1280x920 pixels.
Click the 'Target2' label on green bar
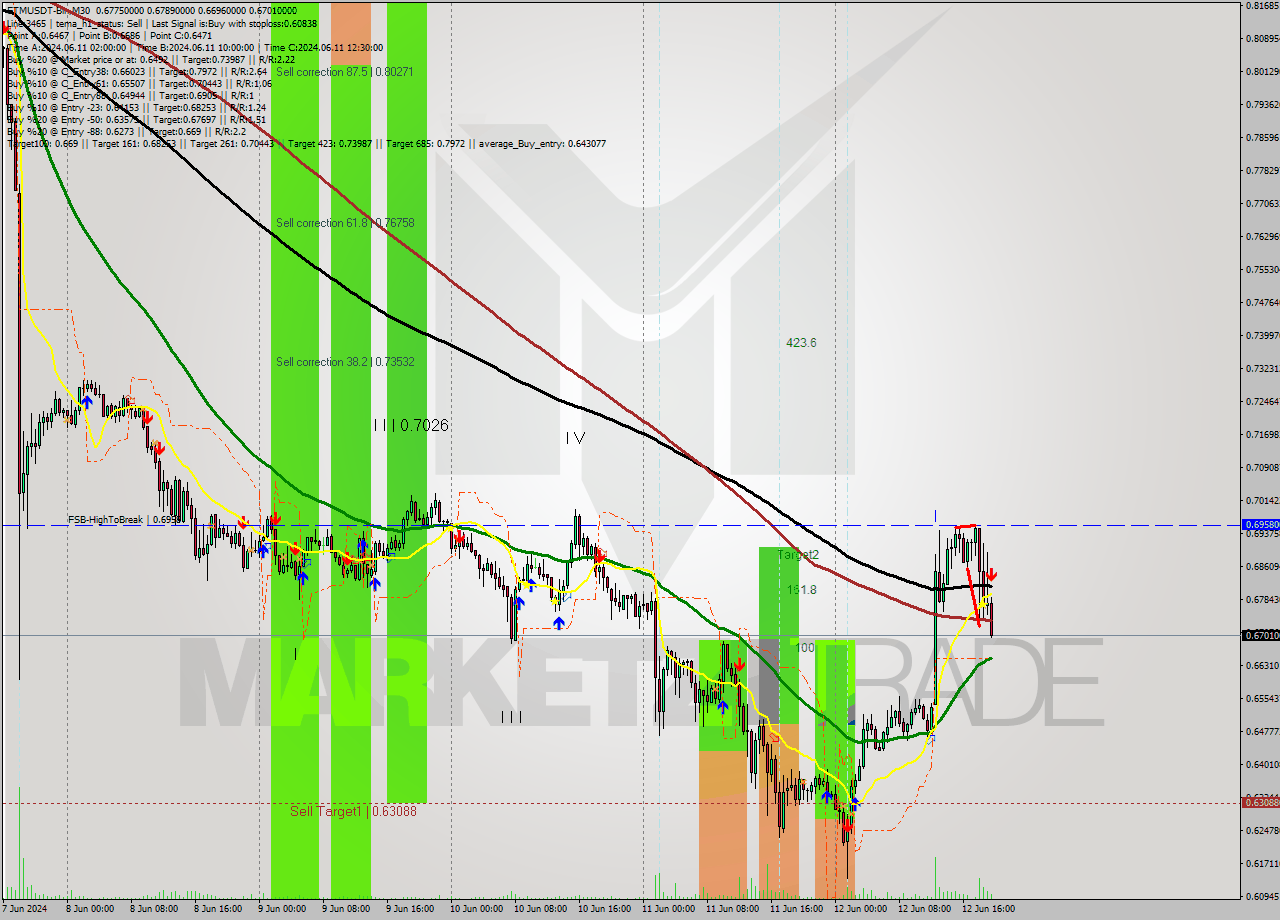798,555
